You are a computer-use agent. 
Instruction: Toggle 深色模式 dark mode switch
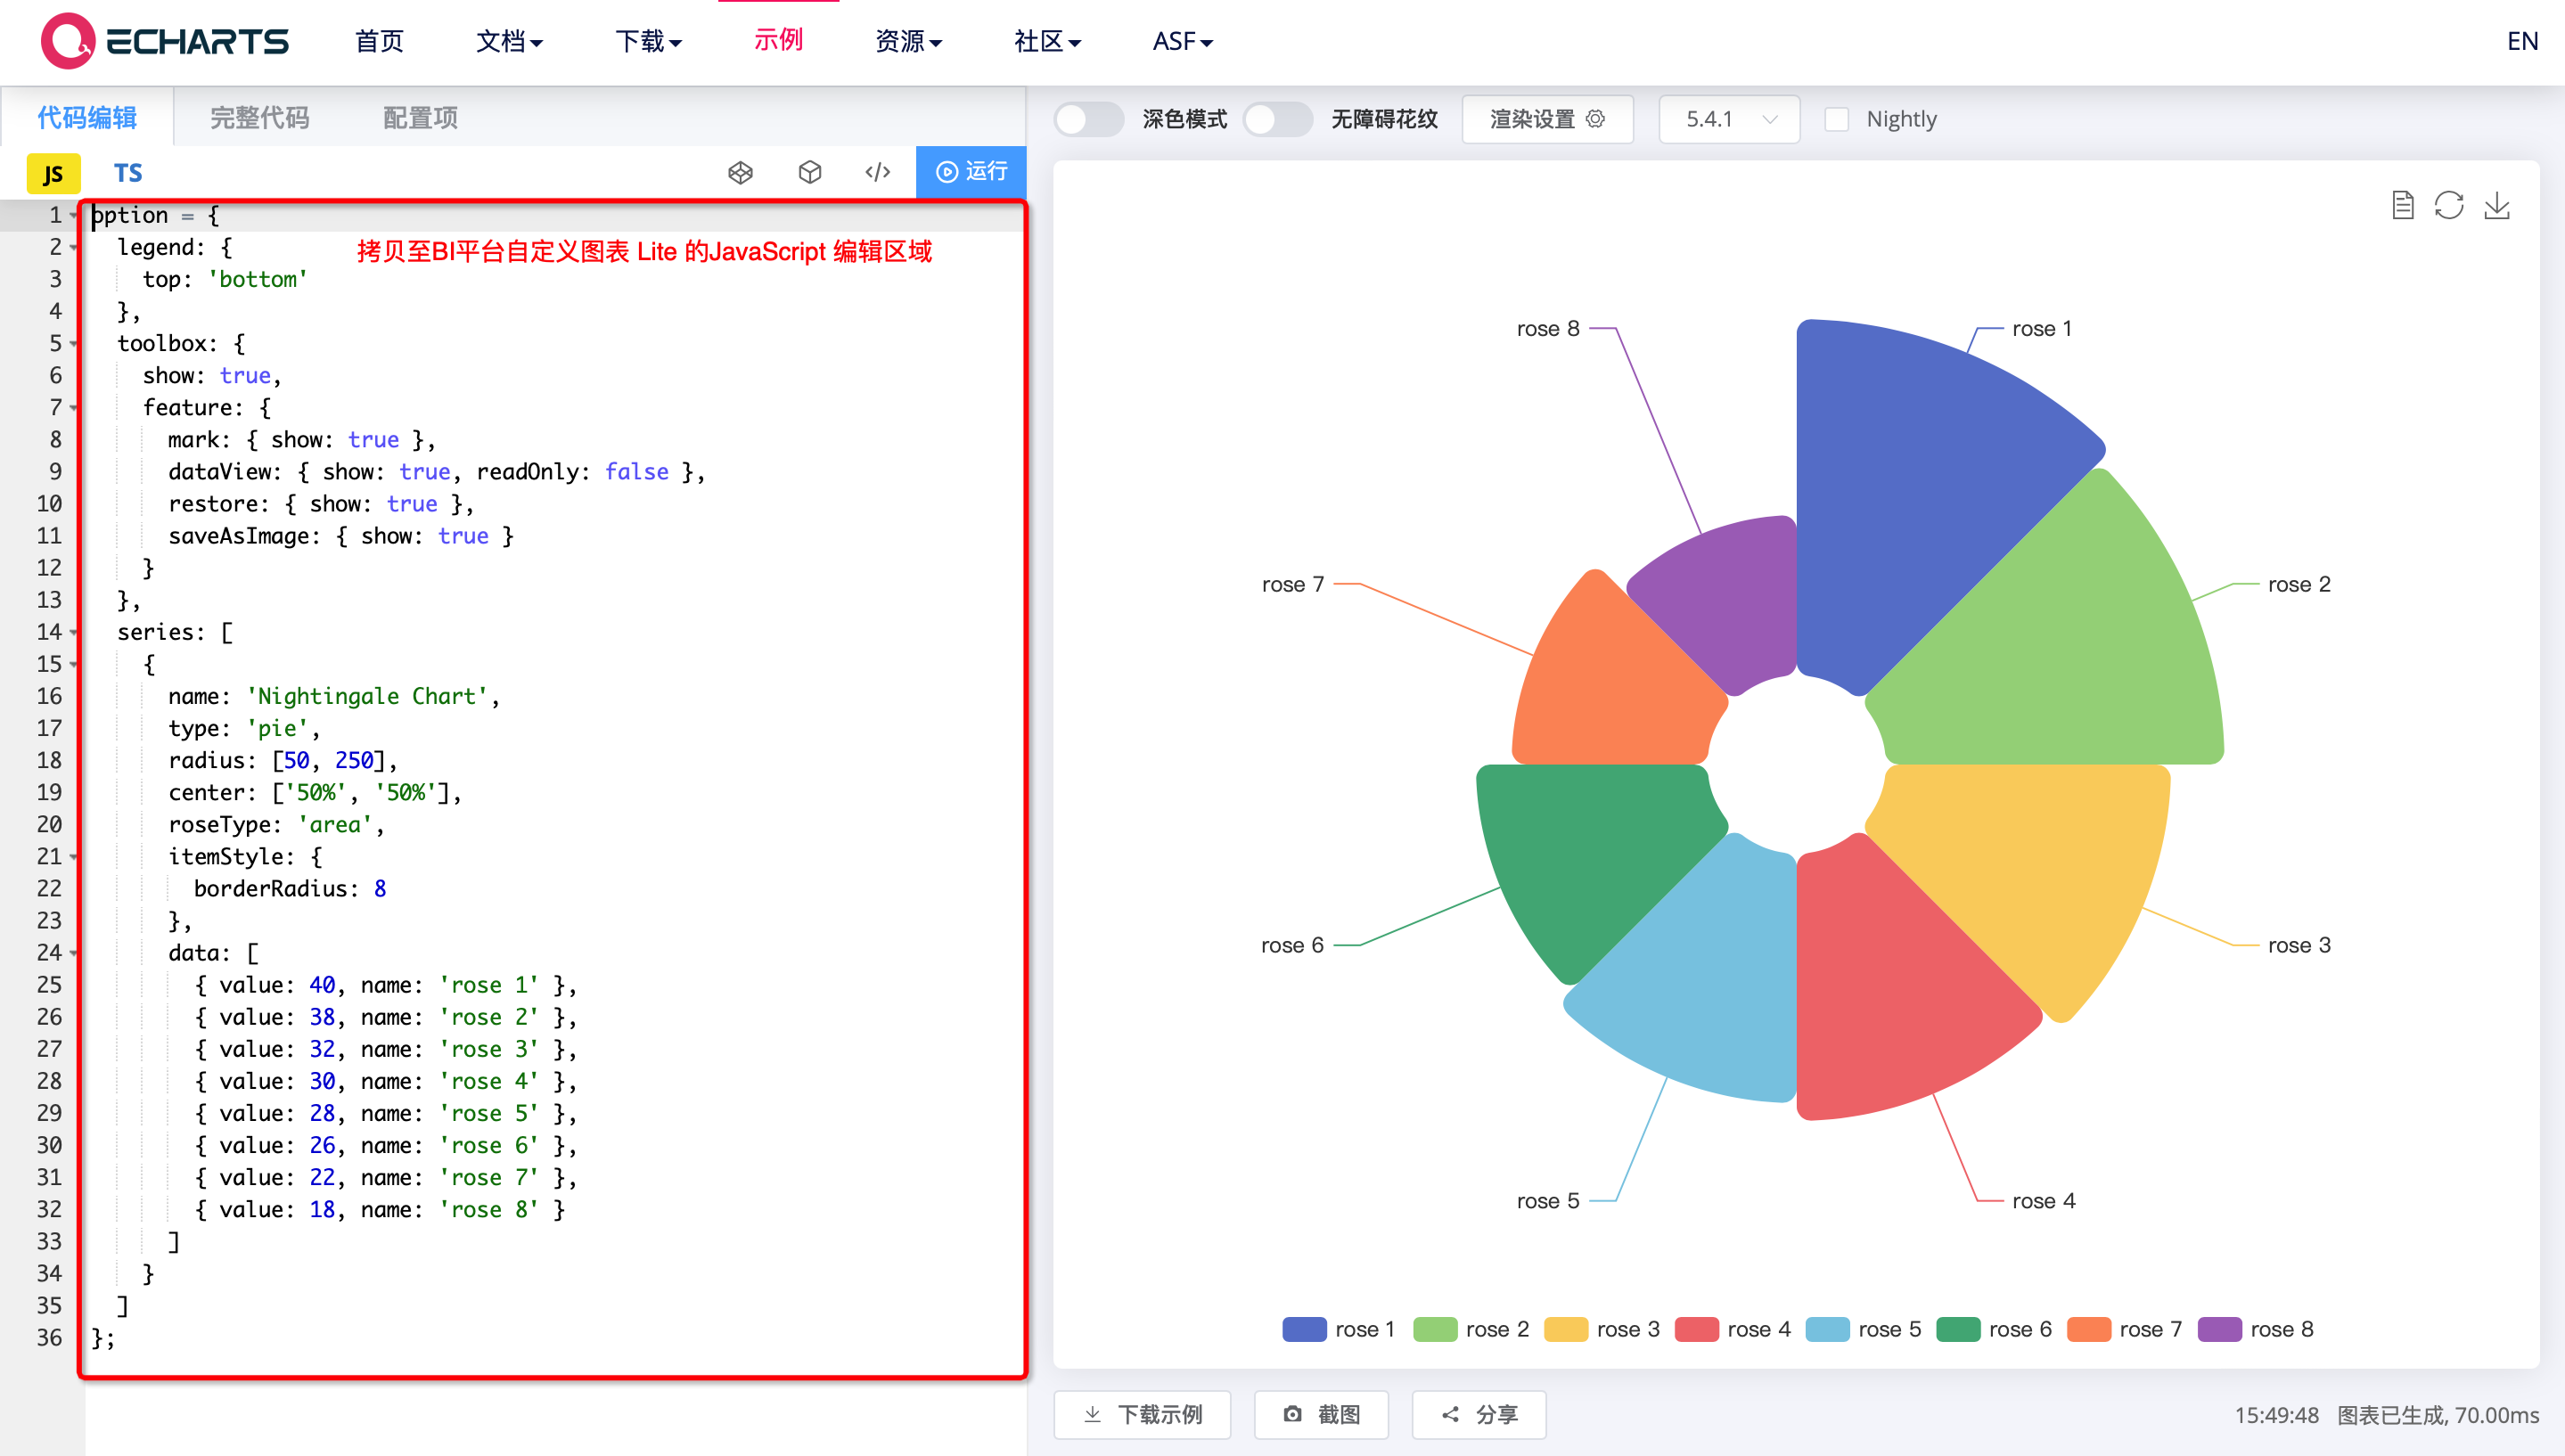[x=1089, y=119]
